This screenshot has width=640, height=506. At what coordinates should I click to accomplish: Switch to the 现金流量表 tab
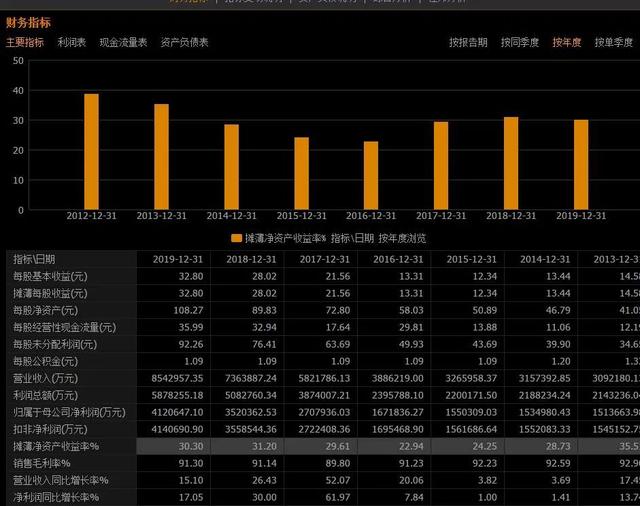(x=123, y=42)
